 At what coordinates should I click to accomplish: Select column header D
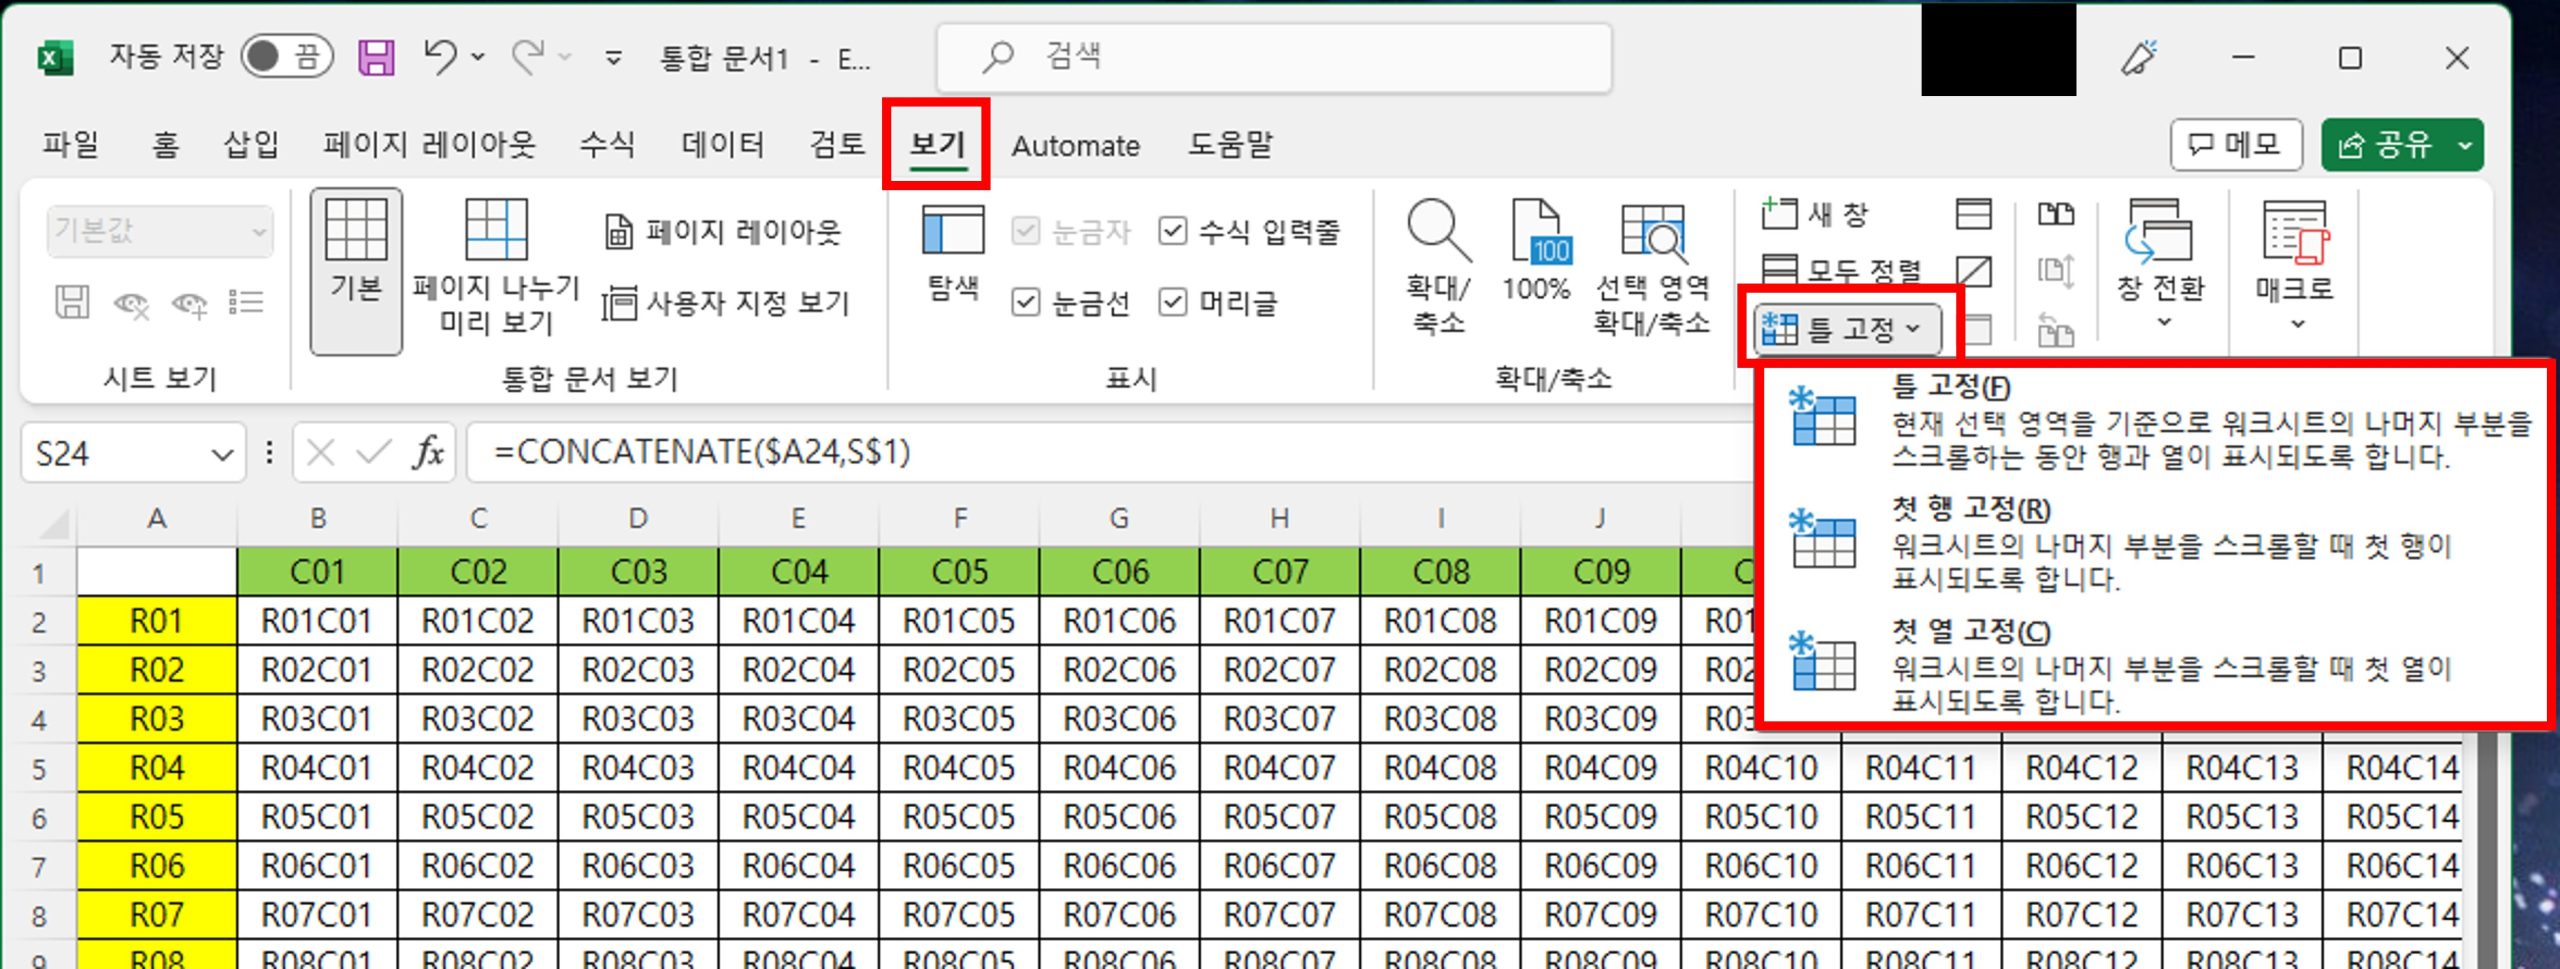pyautogui.click(x=638, y=518)
